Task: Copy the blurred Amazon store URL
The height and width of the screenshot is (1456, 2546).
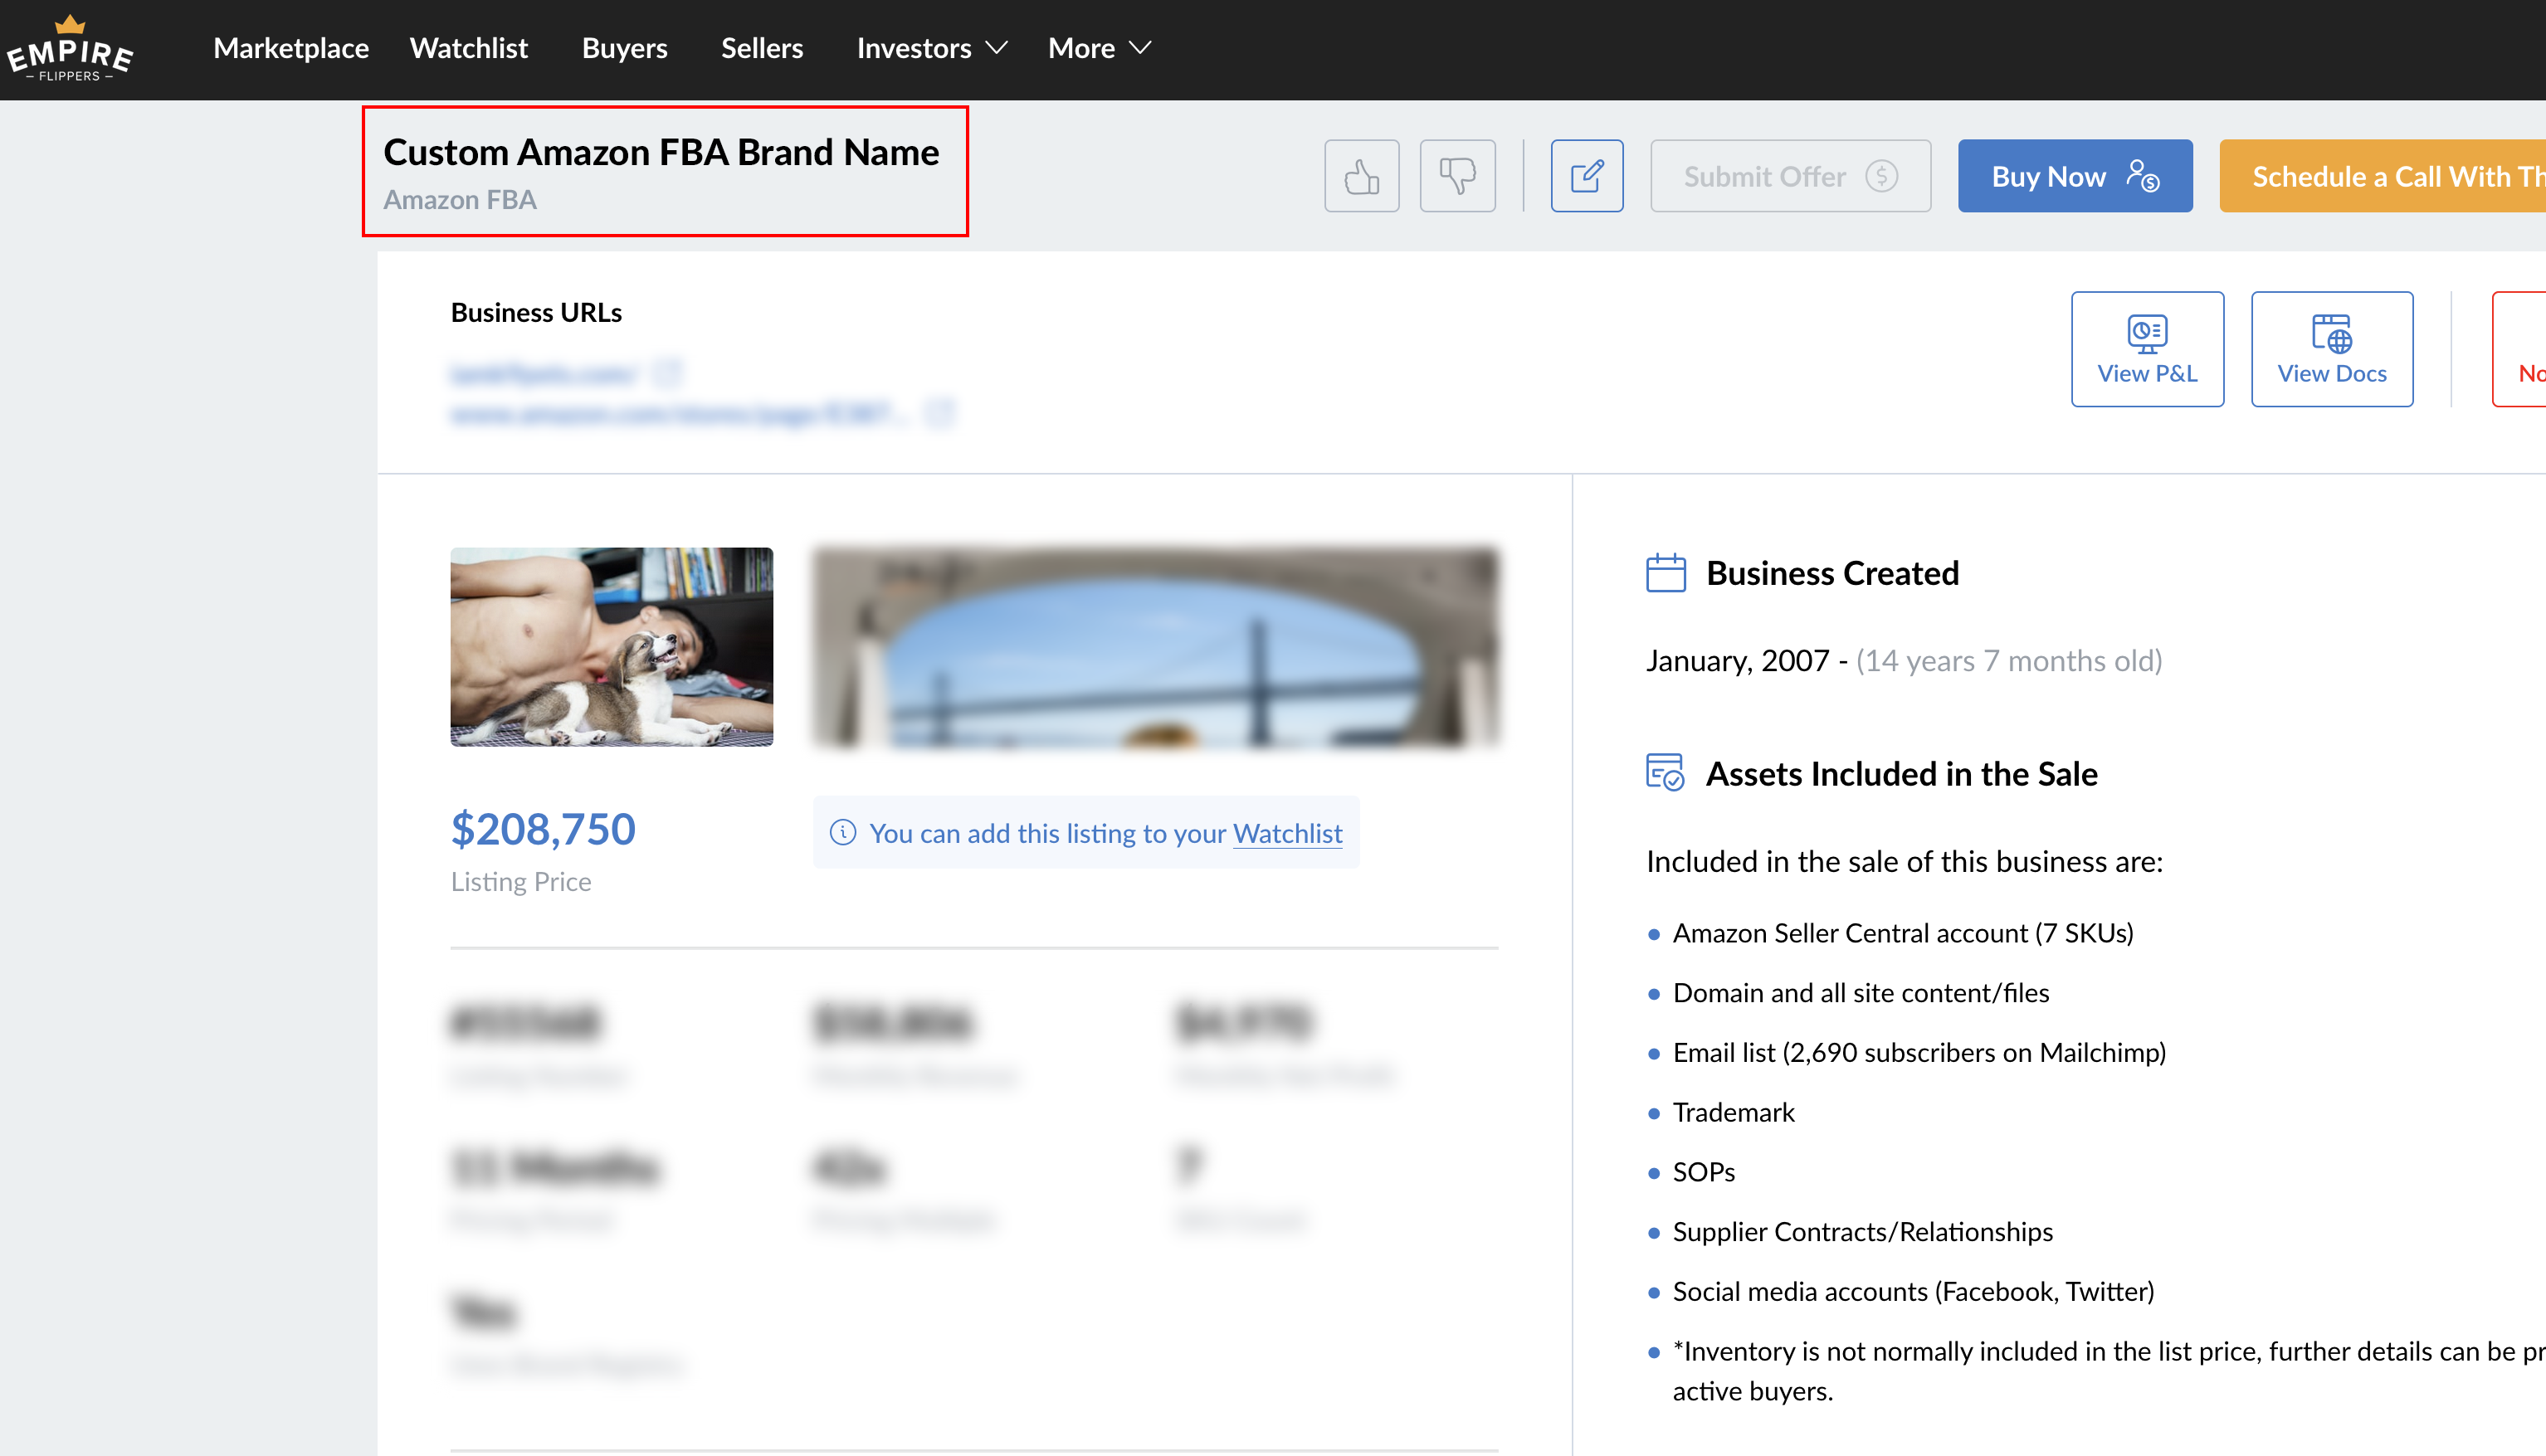Action: 939,413
